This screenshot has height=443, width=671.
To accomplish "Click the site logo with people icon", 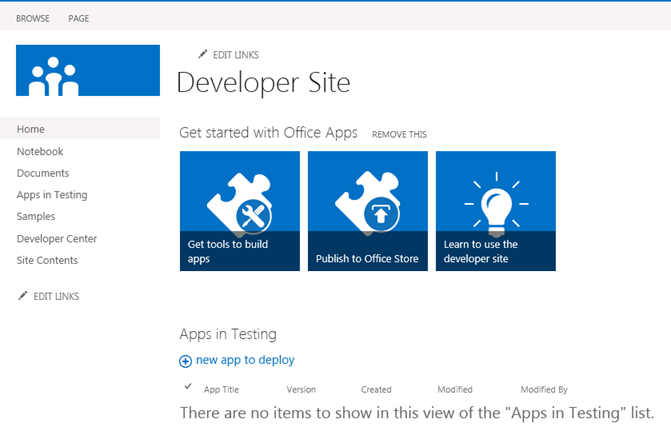I will click(x=88, y=70).
